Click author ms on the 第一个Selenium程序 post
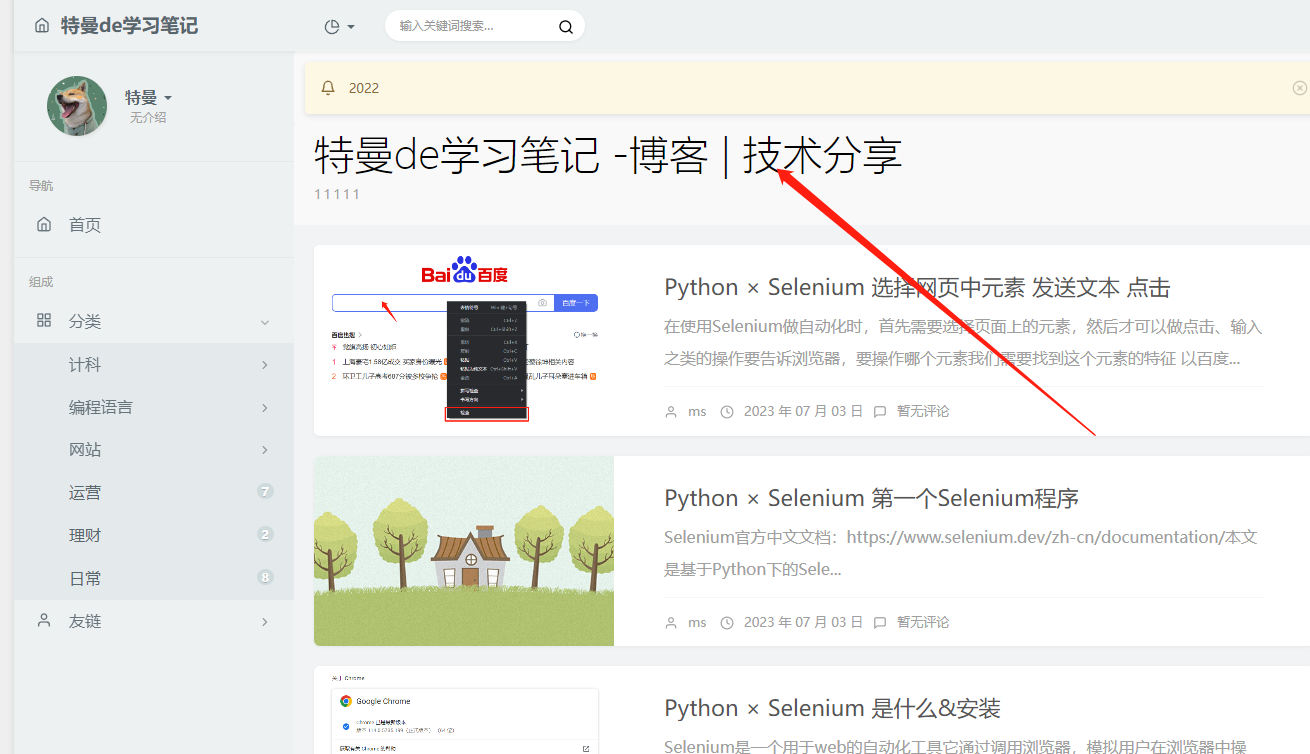Viewport: 1310px width, 754px height. (x=697, y=622)
